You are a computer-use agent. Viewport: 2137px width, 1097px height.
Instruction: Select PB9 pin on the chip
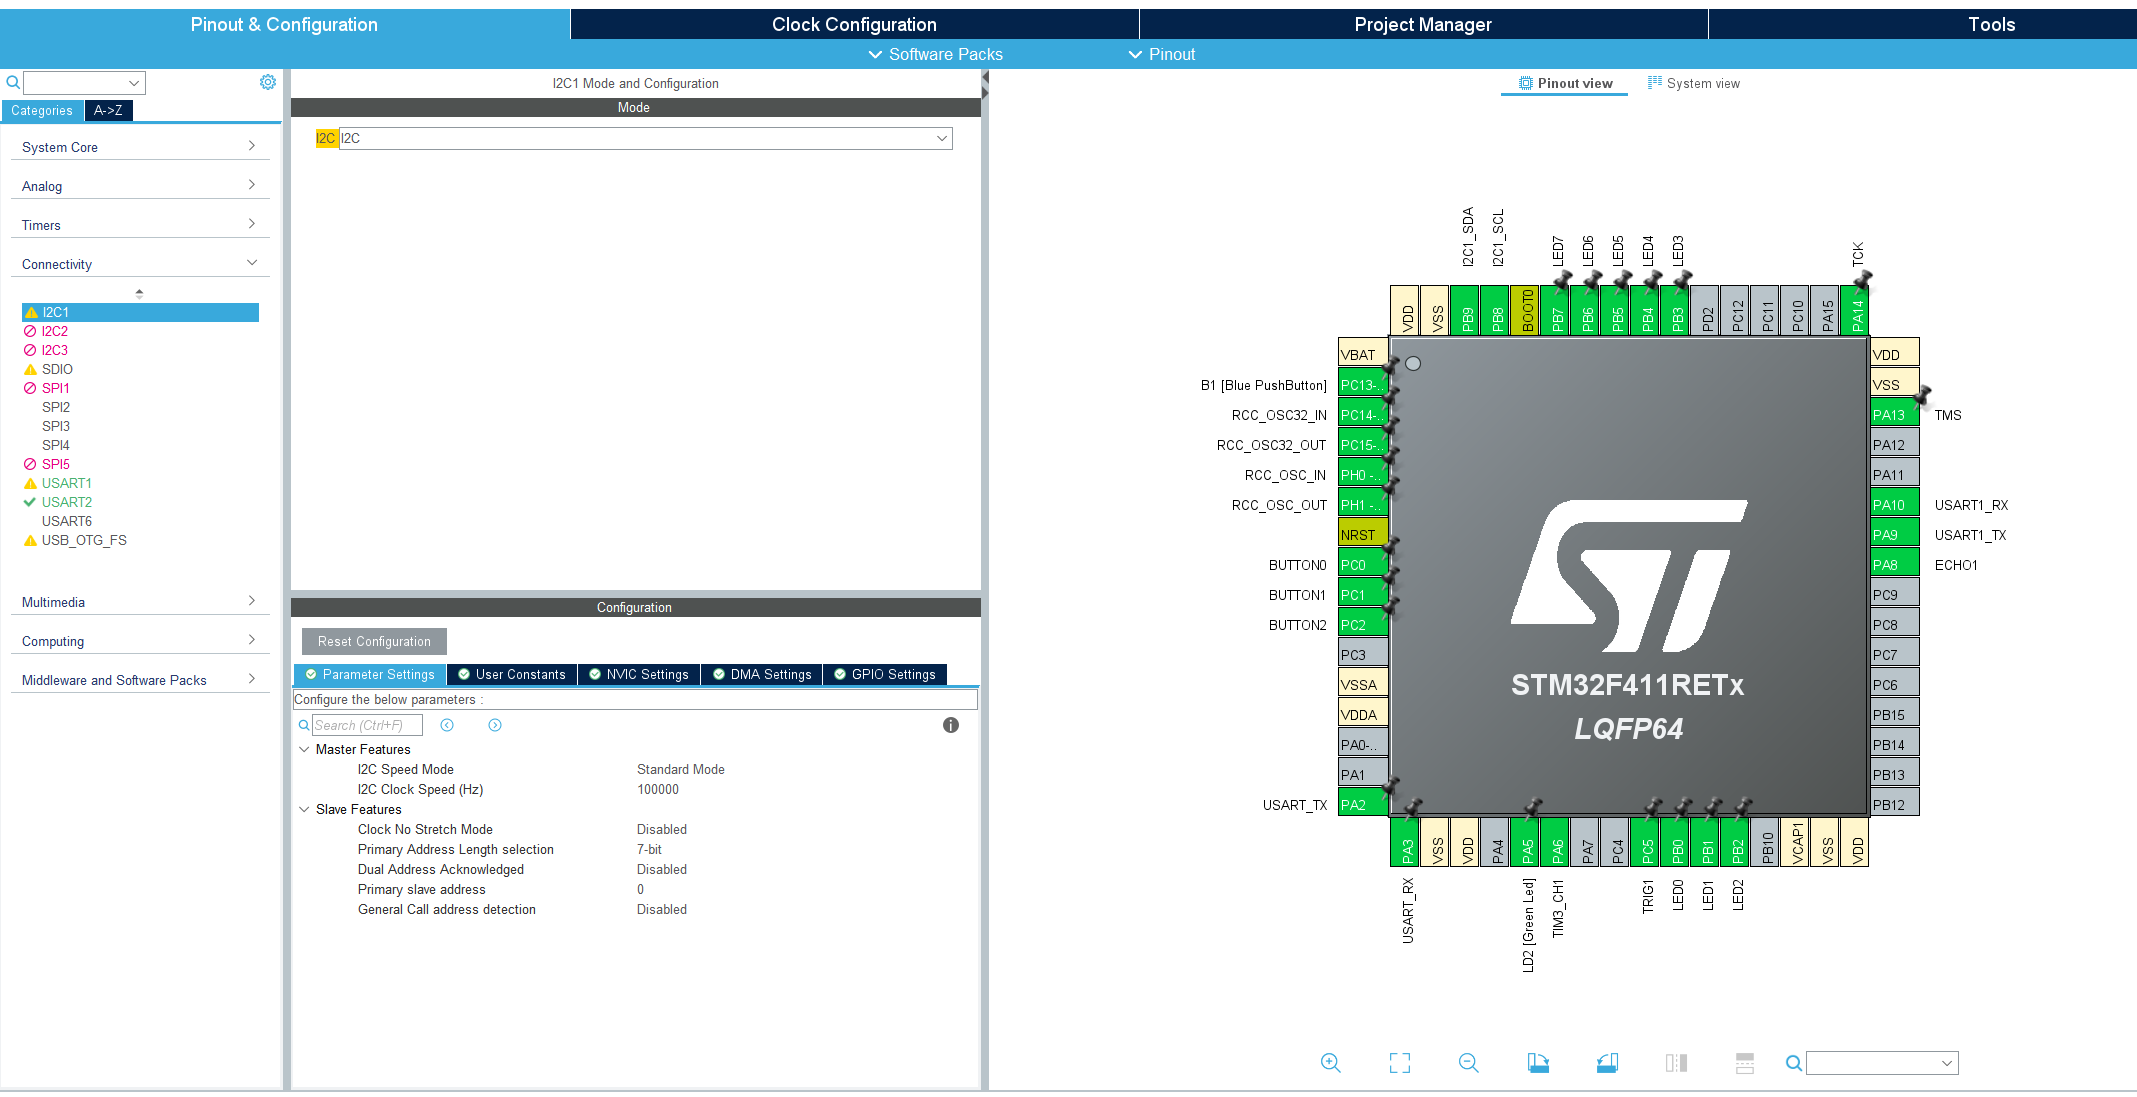(1467, 312)
